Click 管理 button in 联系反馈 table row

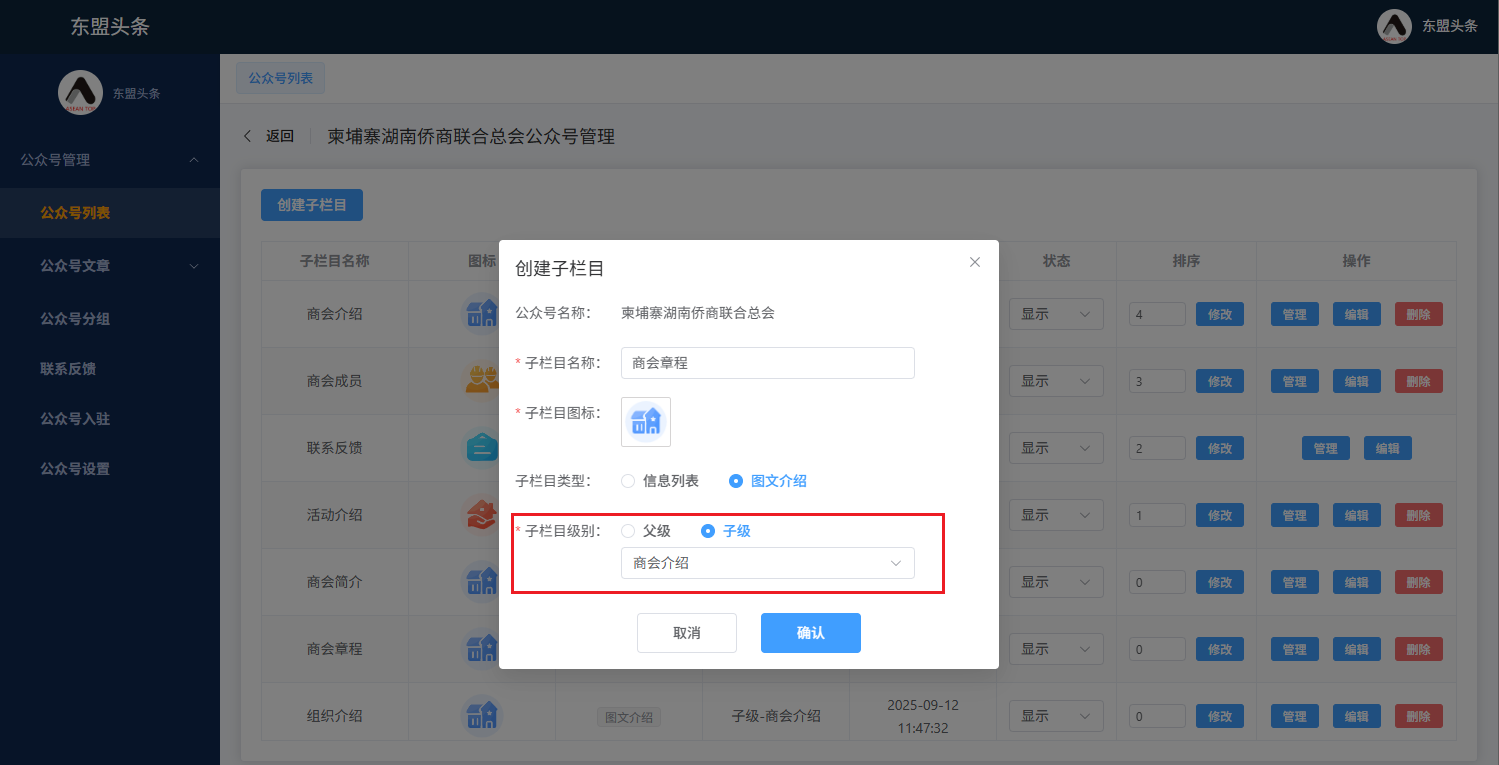(1326, 448)
